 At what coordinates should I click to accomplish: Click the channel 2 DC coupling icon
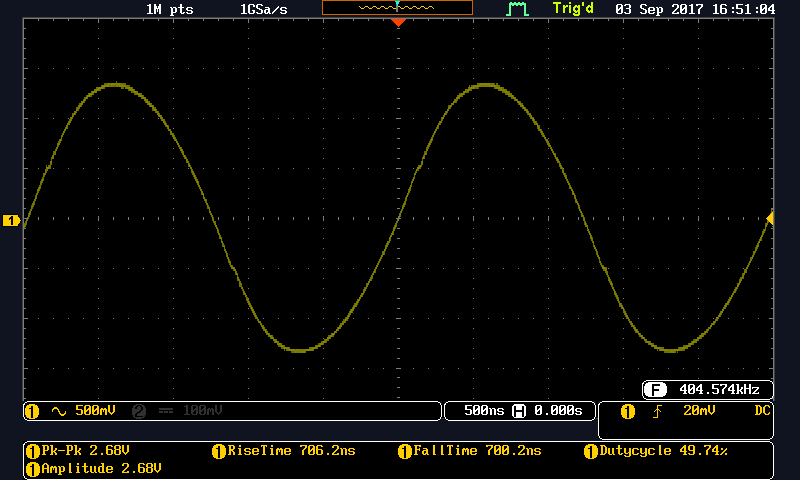point(166,411)
